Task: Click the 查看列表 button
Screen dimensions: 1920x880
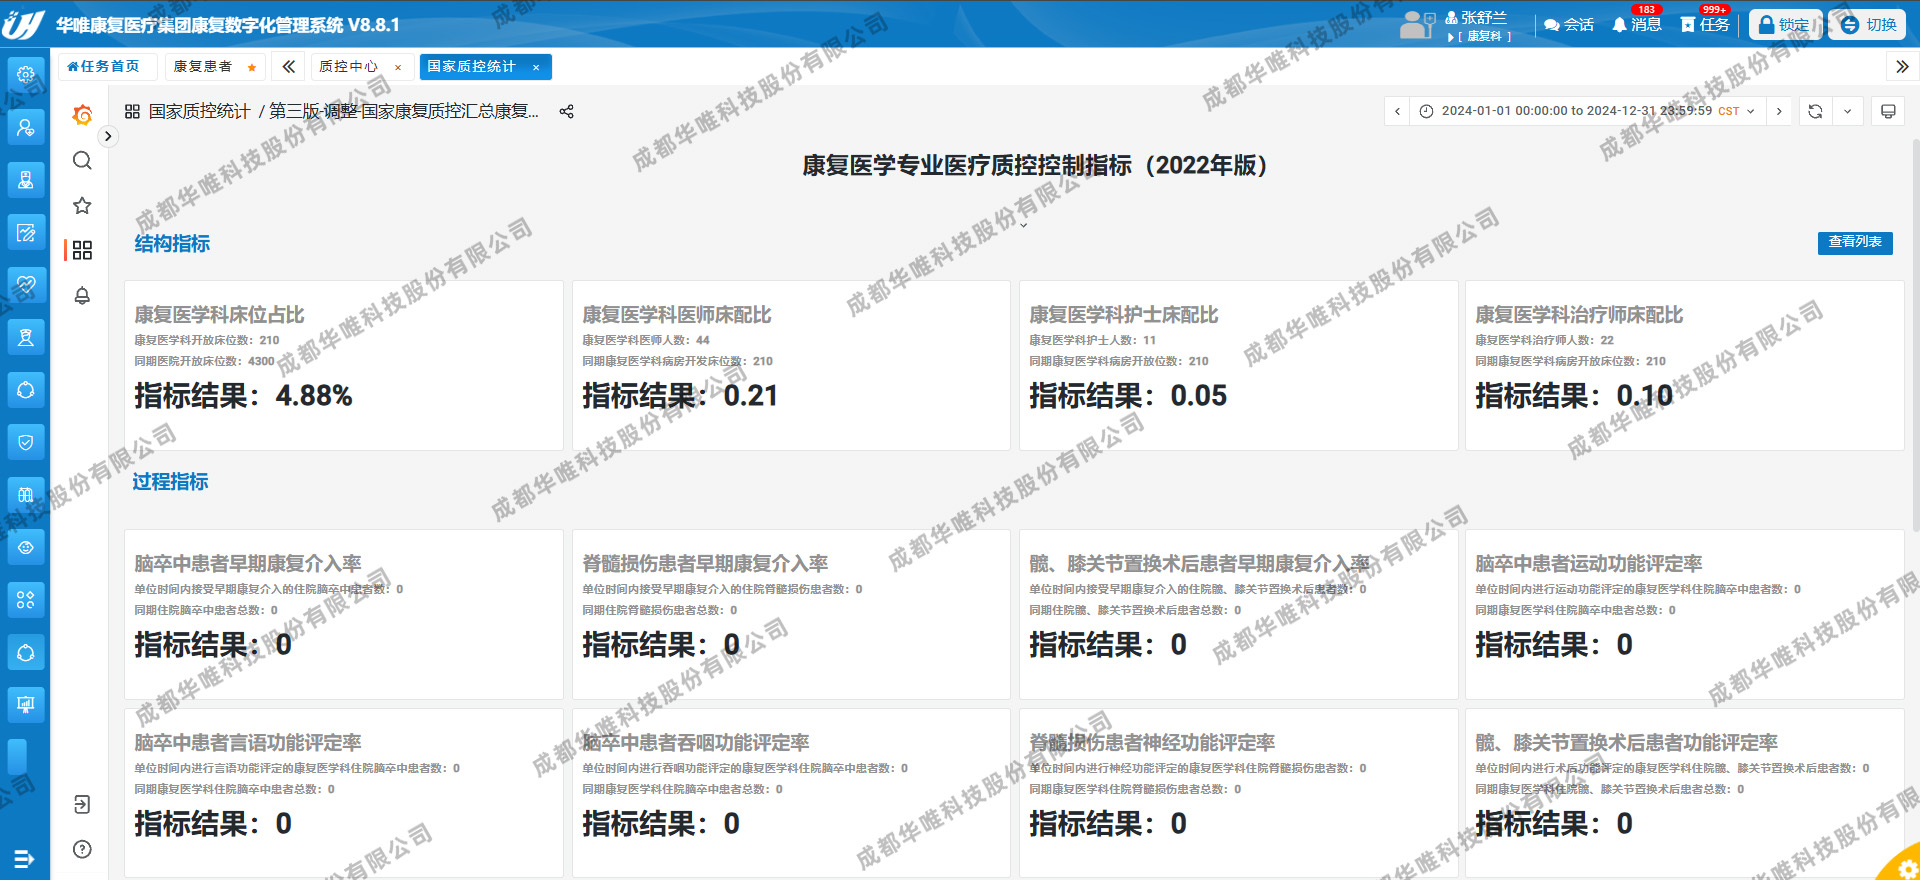Action: tap(1854, 242)
